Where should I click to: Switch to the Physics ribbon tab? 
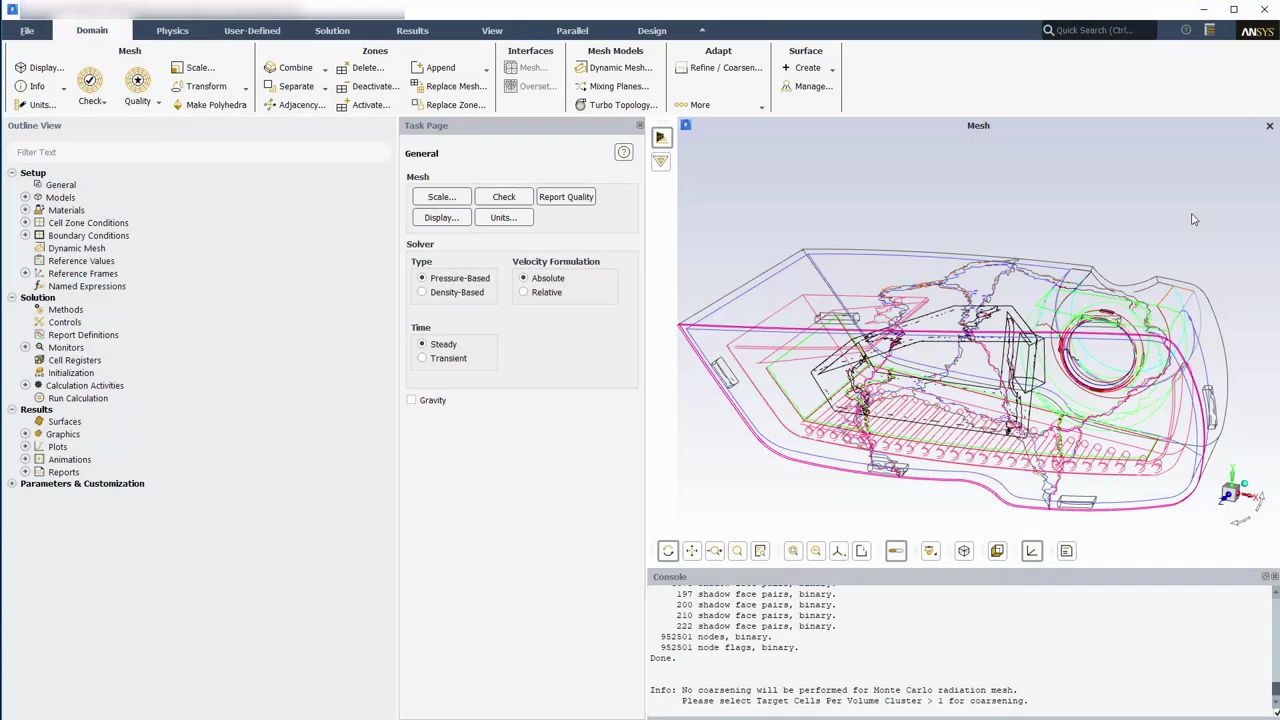[172, 30]
